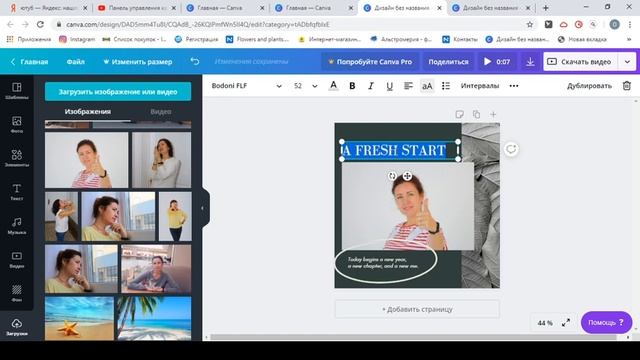Image resolution: width=640 pixels, height=360 pixels.
Task: Click the move handle below the title
Action: click(407, 176)
